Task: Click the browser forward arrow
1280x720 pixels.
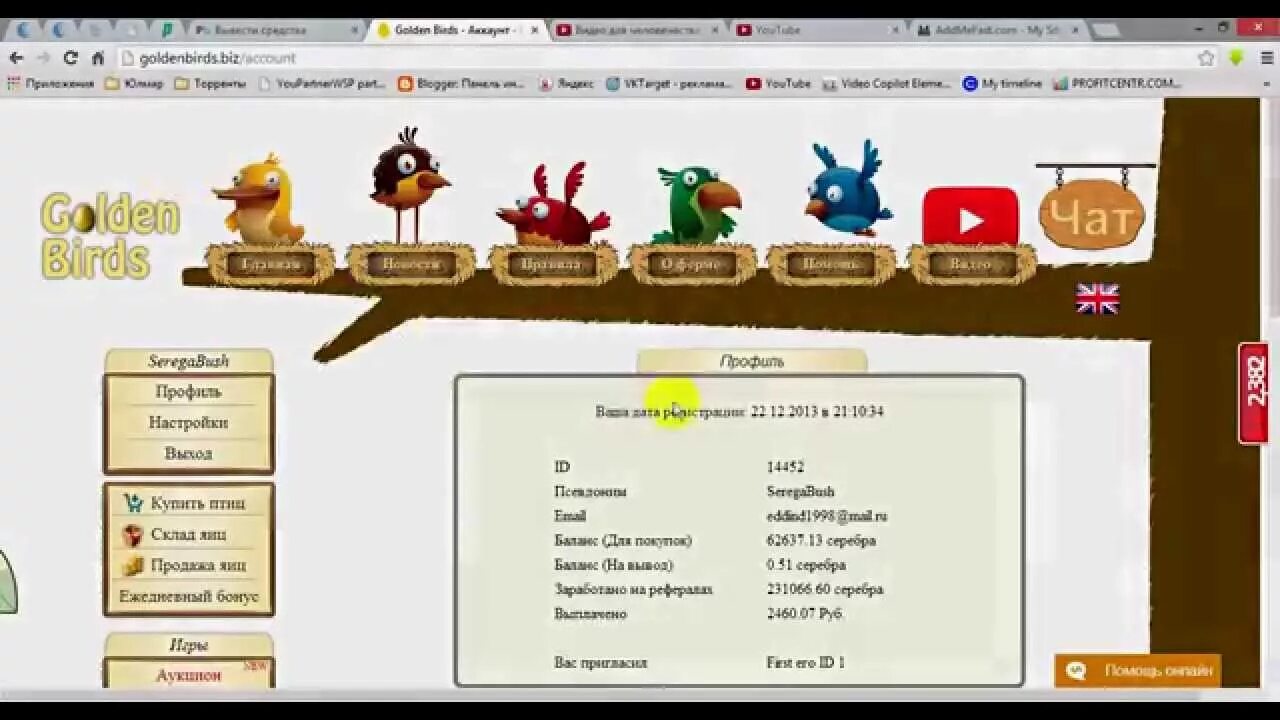Action: click(43, 58)
